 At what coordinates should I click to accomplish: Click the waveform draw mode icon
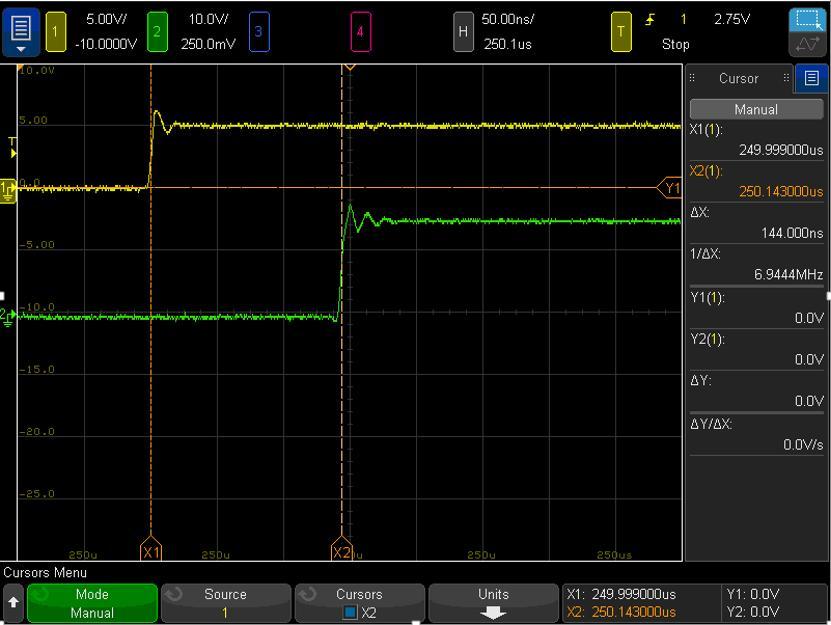pos(807,45)
